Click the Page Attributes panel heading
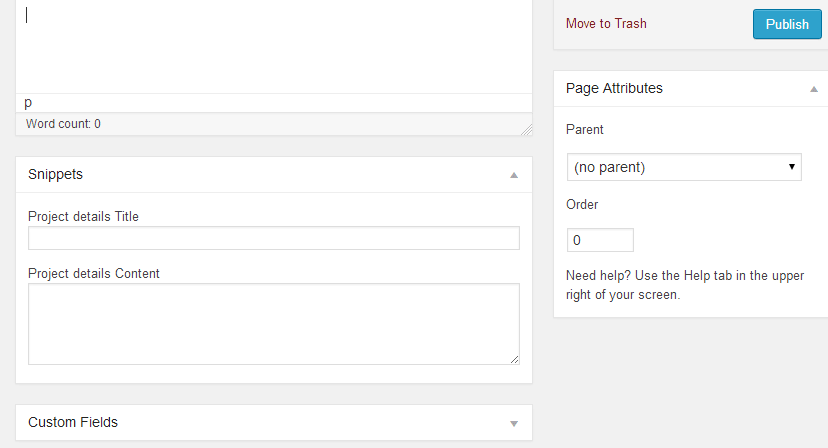 click(614, 88)
